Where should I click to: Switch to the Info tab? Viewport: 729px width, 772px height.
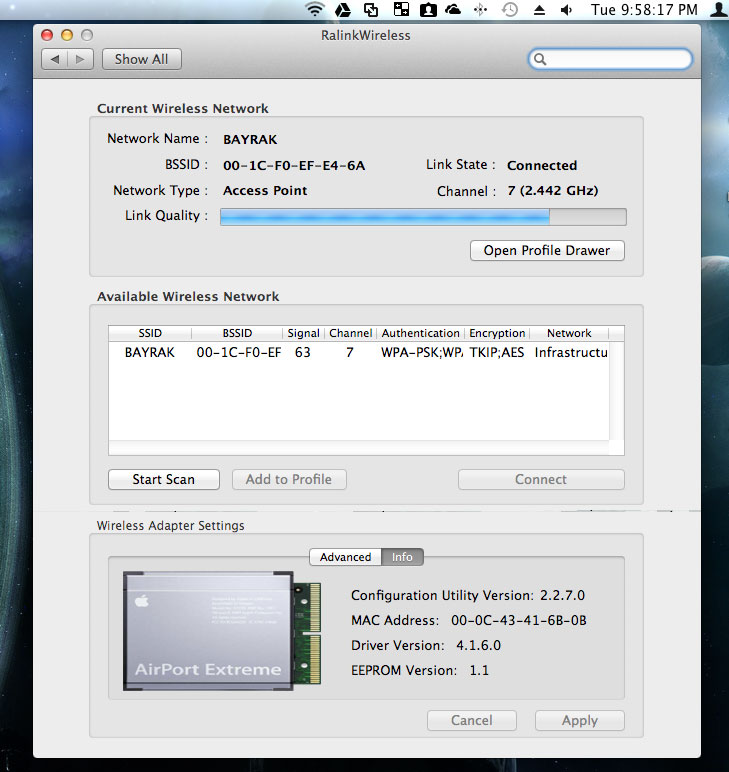click(402, 557)
